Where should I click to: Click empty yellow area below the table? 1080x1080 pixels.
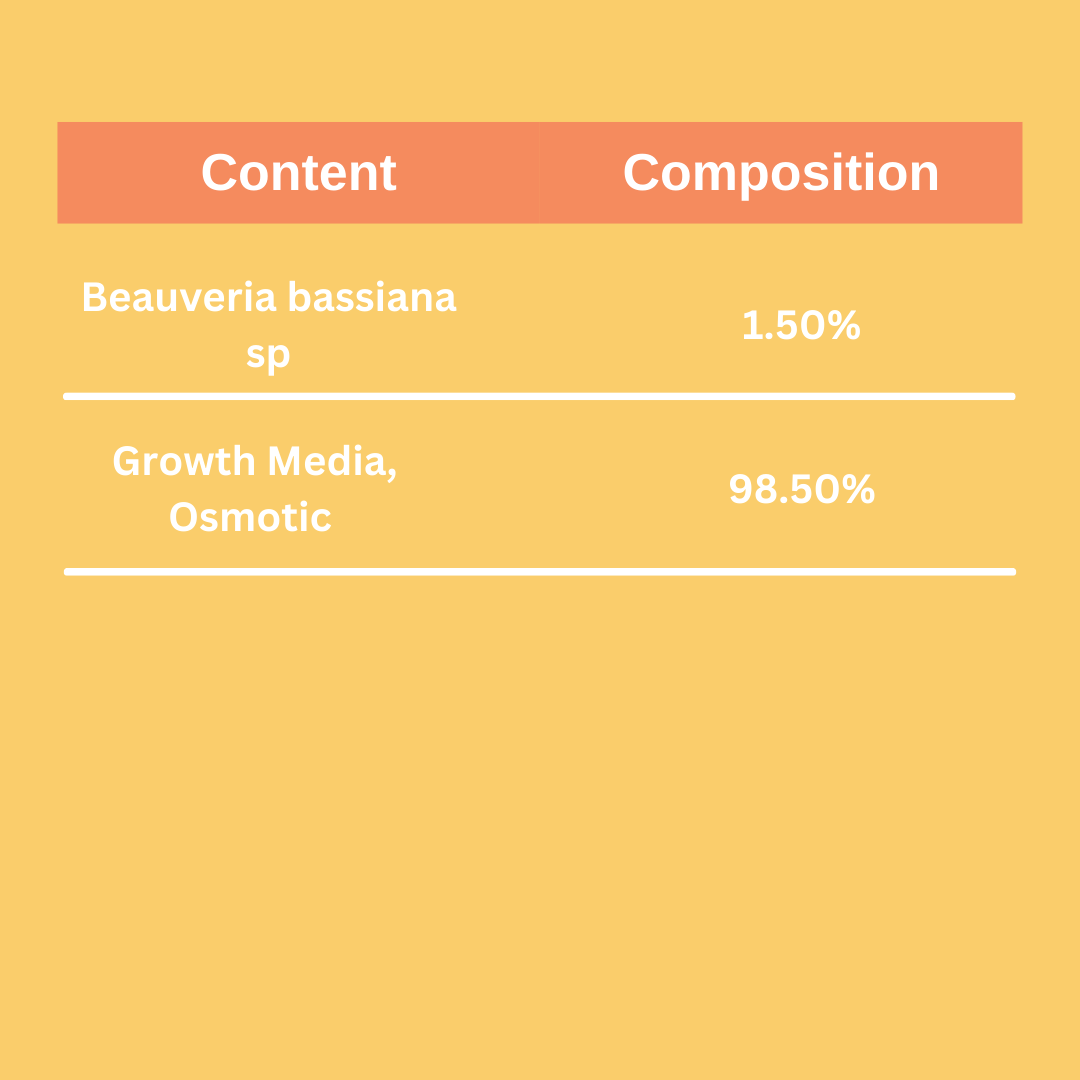(540, 827)
